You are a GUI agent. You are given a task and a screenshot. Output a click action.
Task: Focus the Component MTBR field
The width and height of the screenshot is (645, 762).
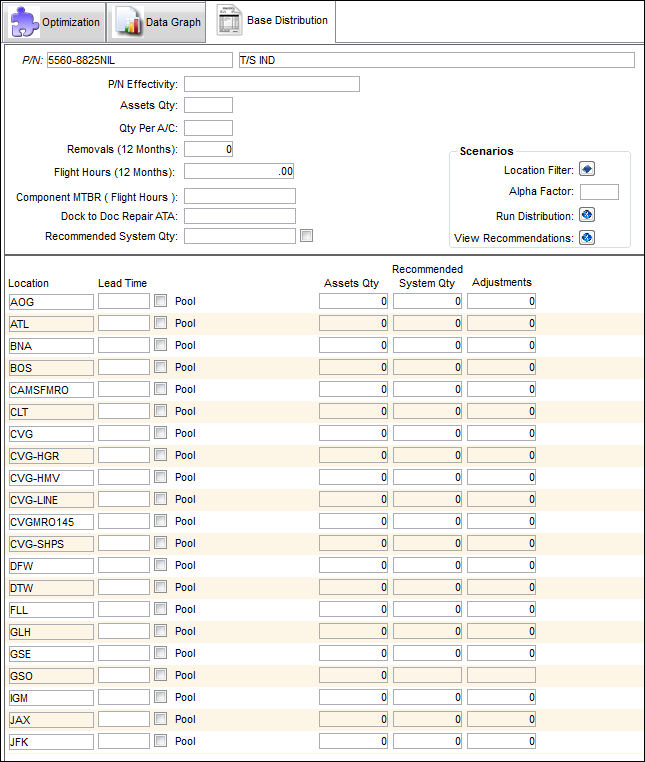[x=240, y=196]
